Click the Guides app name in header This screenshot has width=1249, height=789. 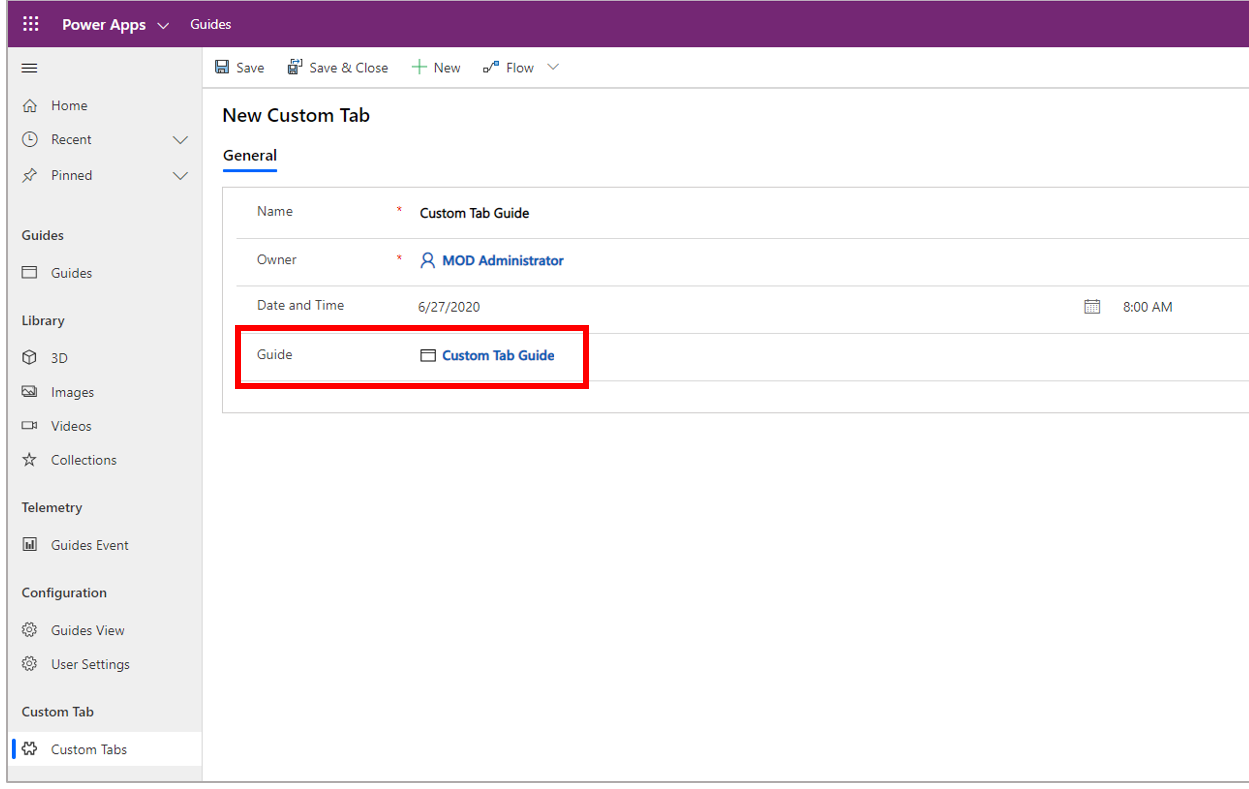coord(211,24)
